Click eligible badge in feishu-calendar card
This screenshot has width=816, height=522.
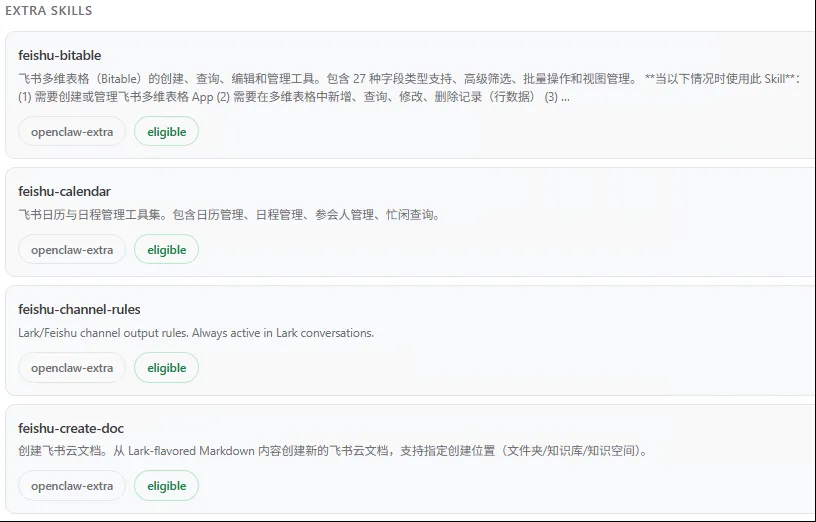click(167, 250)
